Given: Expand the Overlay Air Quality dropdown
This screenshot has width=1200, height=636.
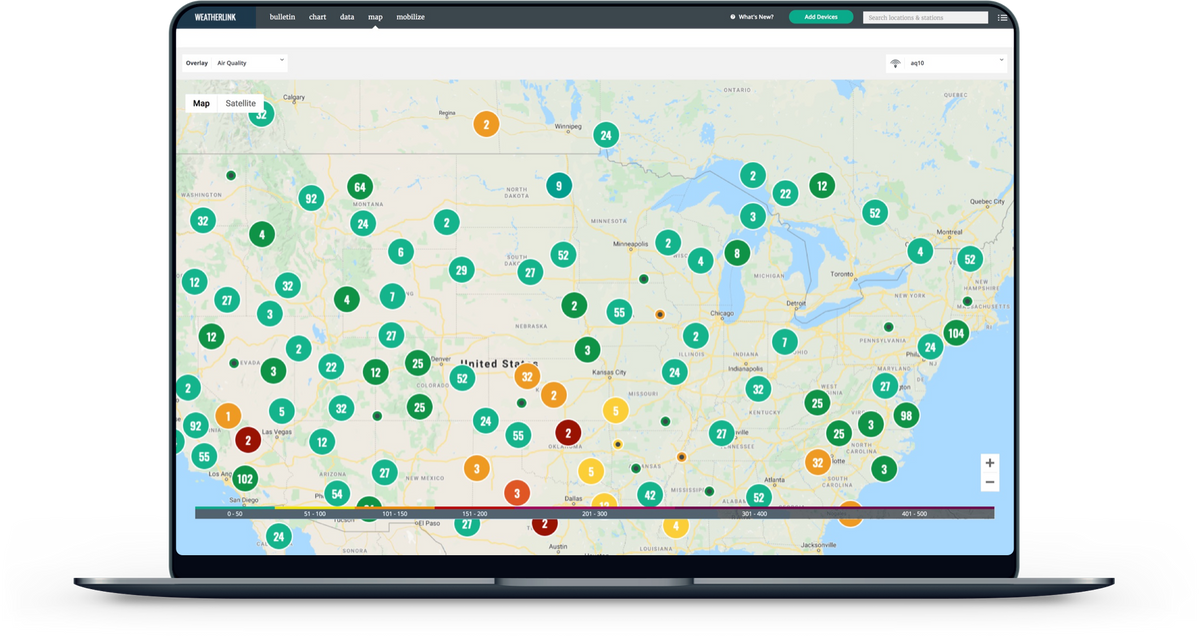Looking at the screenshot, I should click(250, 63).
